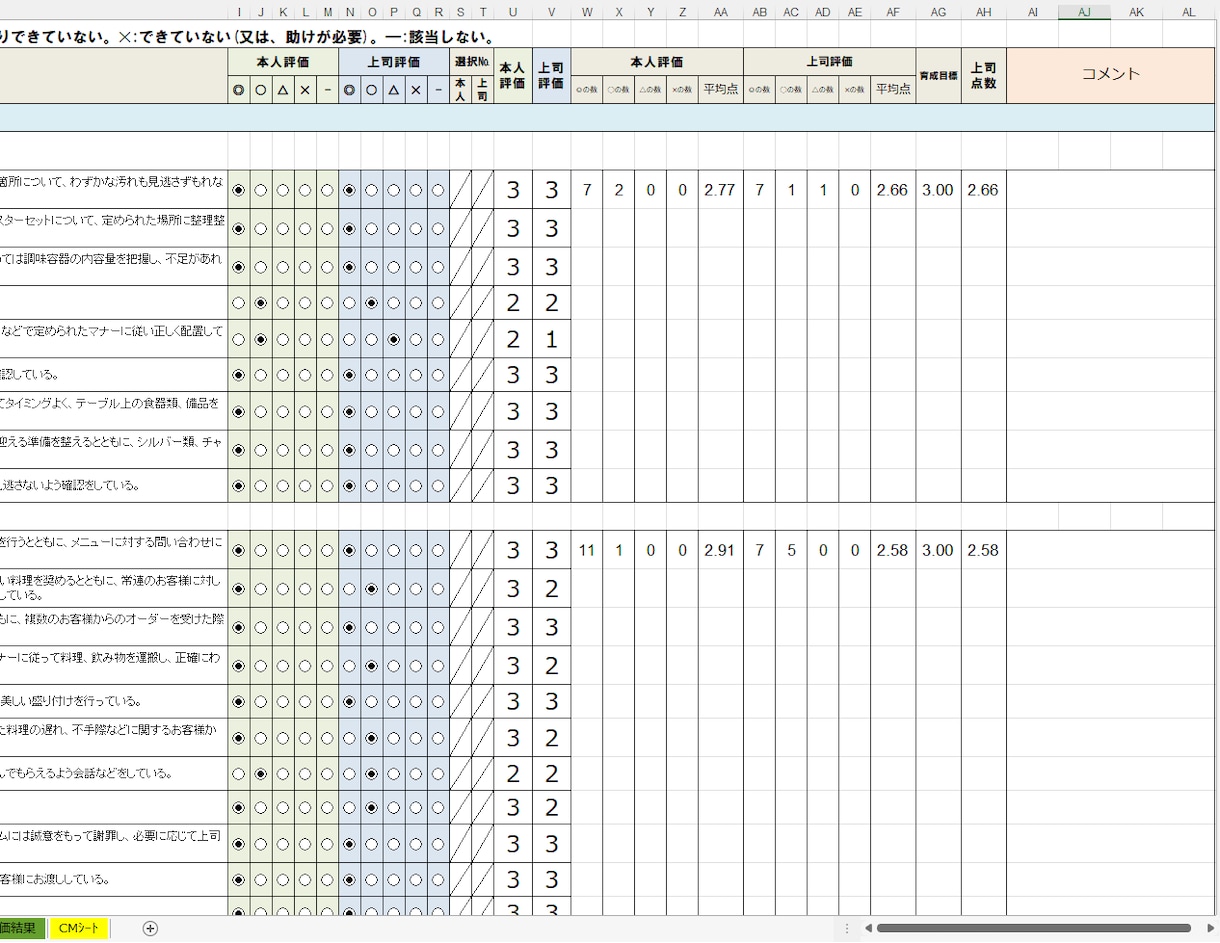Select column AL header
1220x943 pixels.
[1190, 12]
